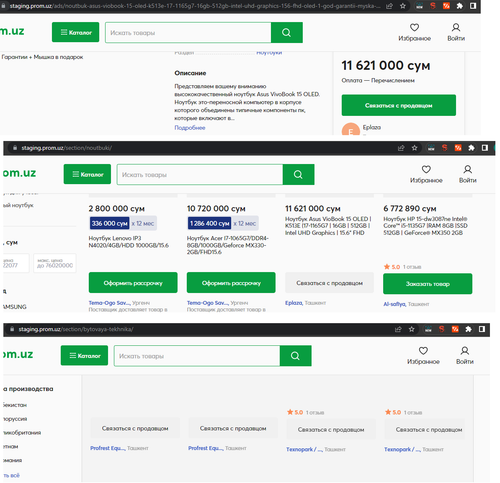Open the Ноутбук Acer I7-1065G7 product title

tap(228, 245)
